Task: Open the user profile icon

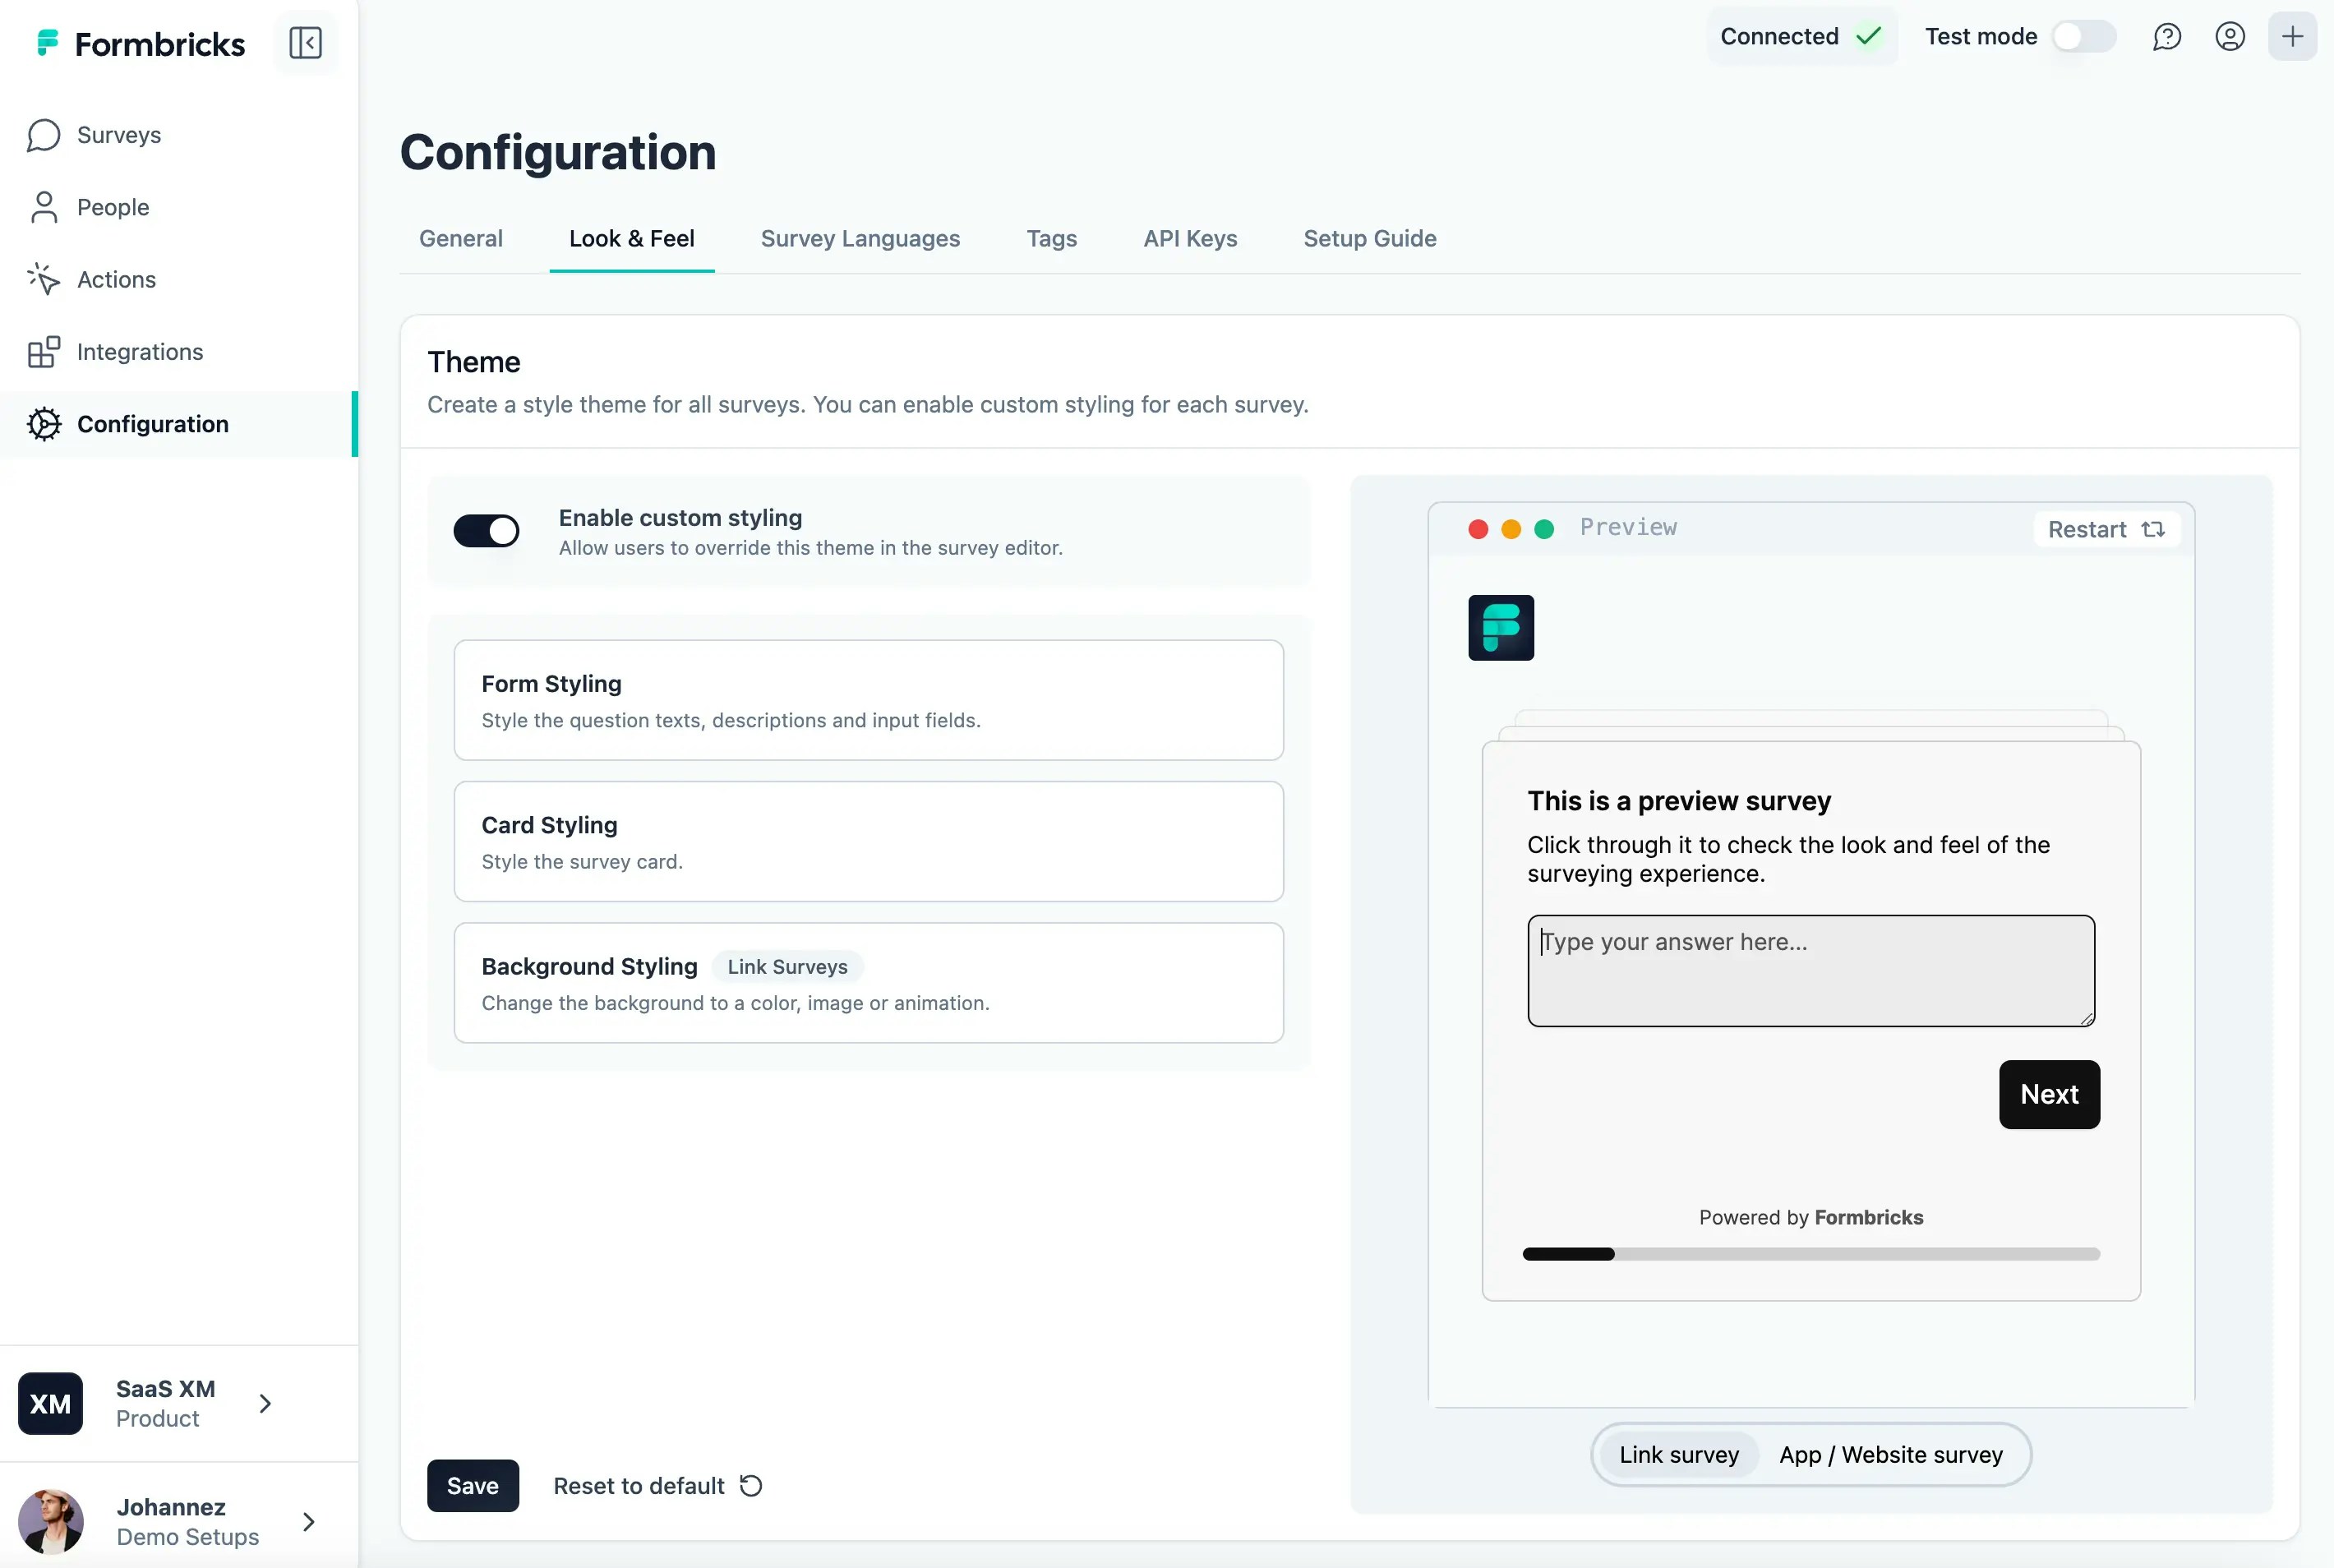Action: click(2229, 37)
